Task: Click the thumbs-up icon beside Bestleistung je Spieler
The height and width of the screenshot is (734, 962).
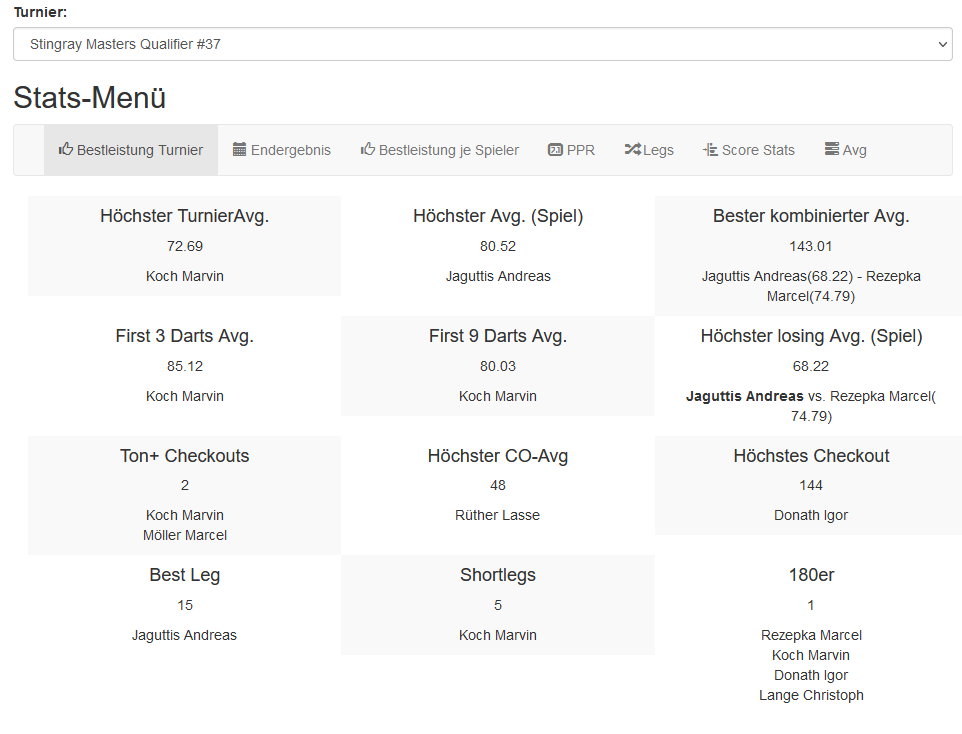Action: point(368,150)
